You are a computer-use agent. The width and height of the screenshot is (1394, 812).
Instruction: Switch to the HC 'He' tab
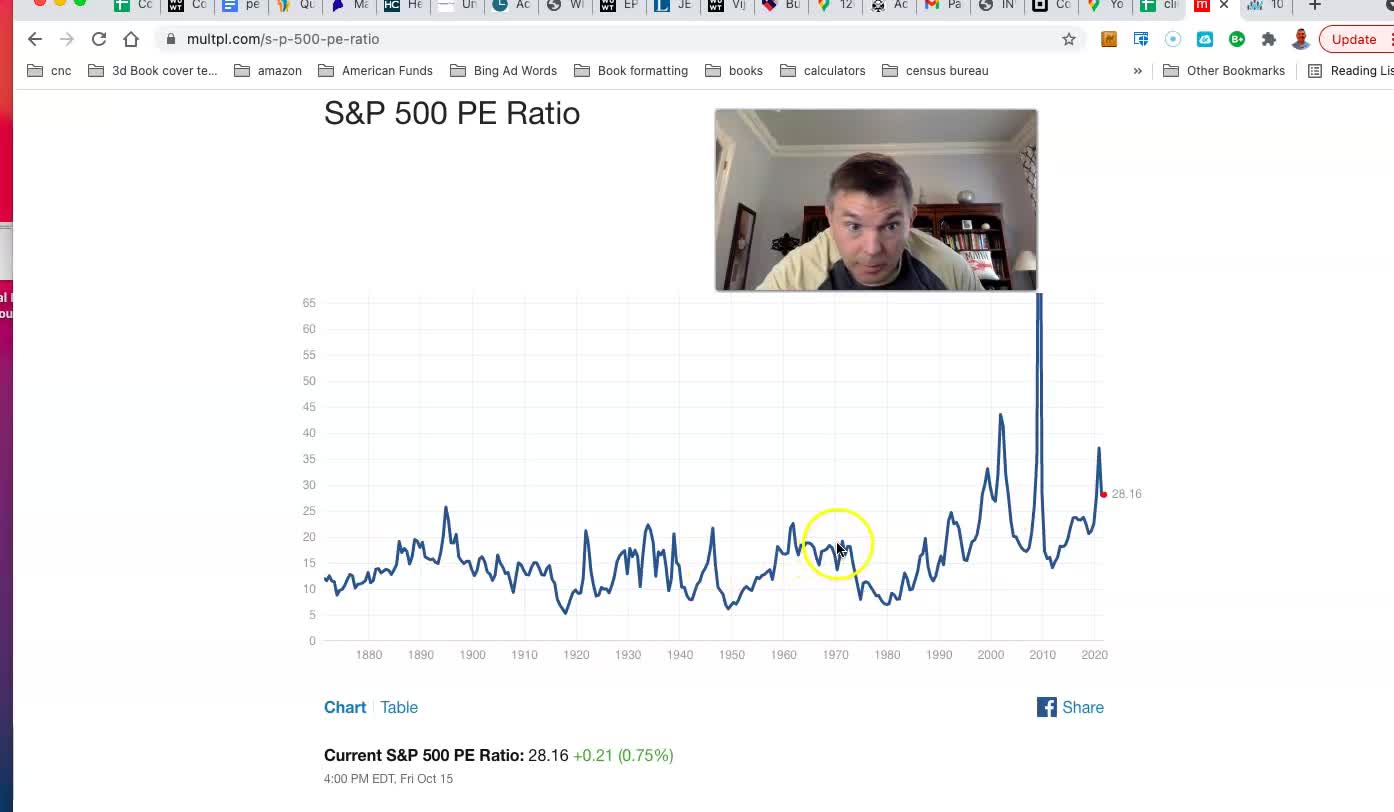403,5
